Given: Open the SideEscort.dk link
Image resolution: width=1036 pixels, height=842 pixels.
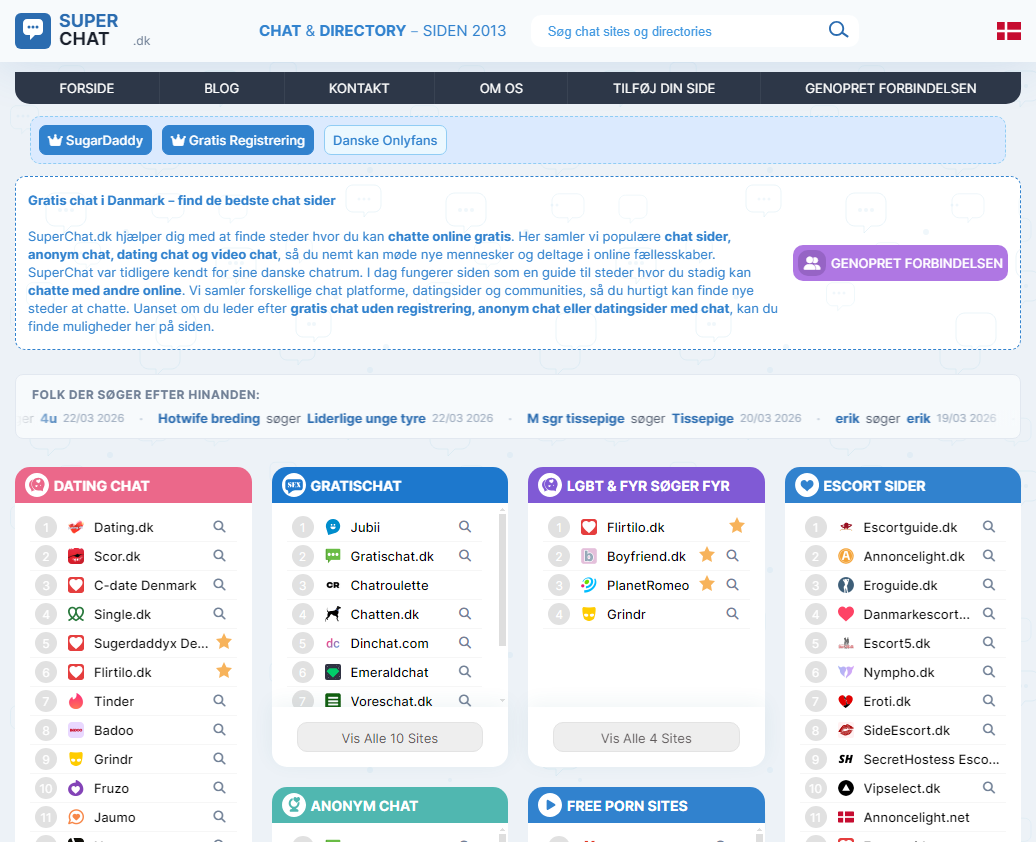Looking at the screenshot, I should click(x=906, y=730).
